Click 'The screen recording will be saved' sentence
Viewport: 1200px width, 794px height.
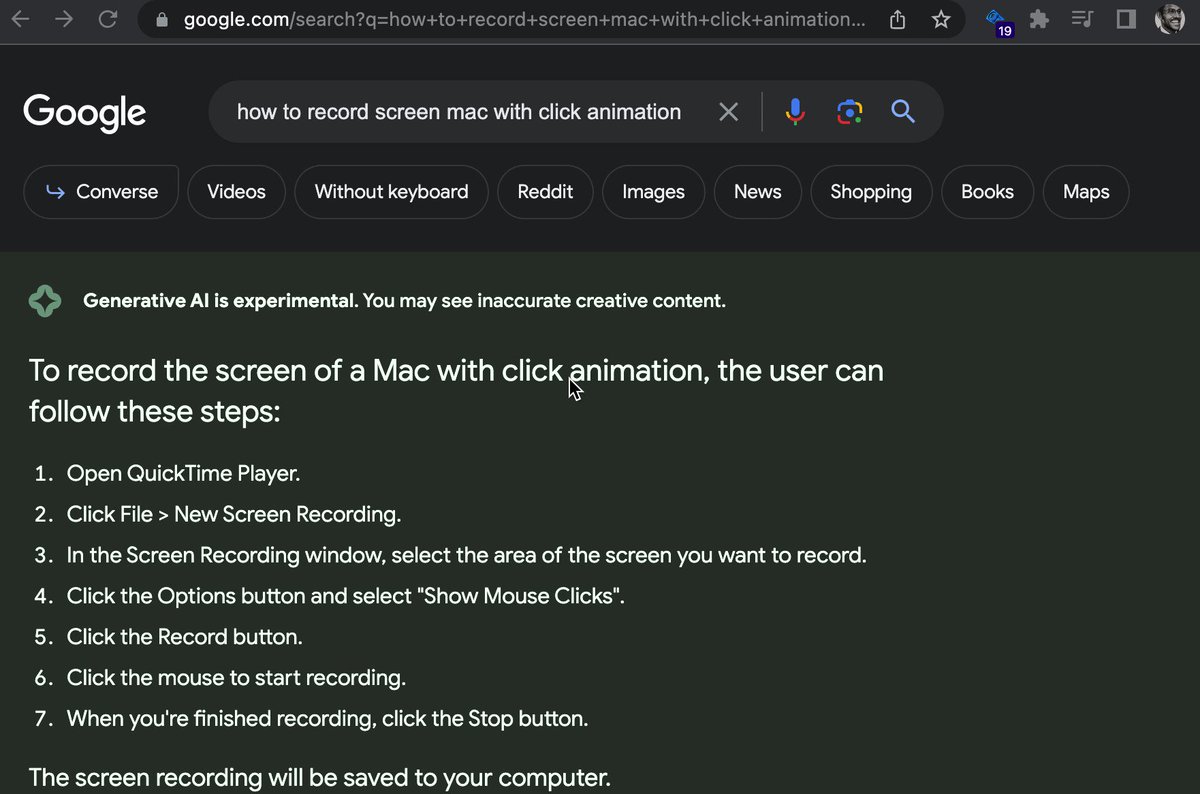[320, 777]
